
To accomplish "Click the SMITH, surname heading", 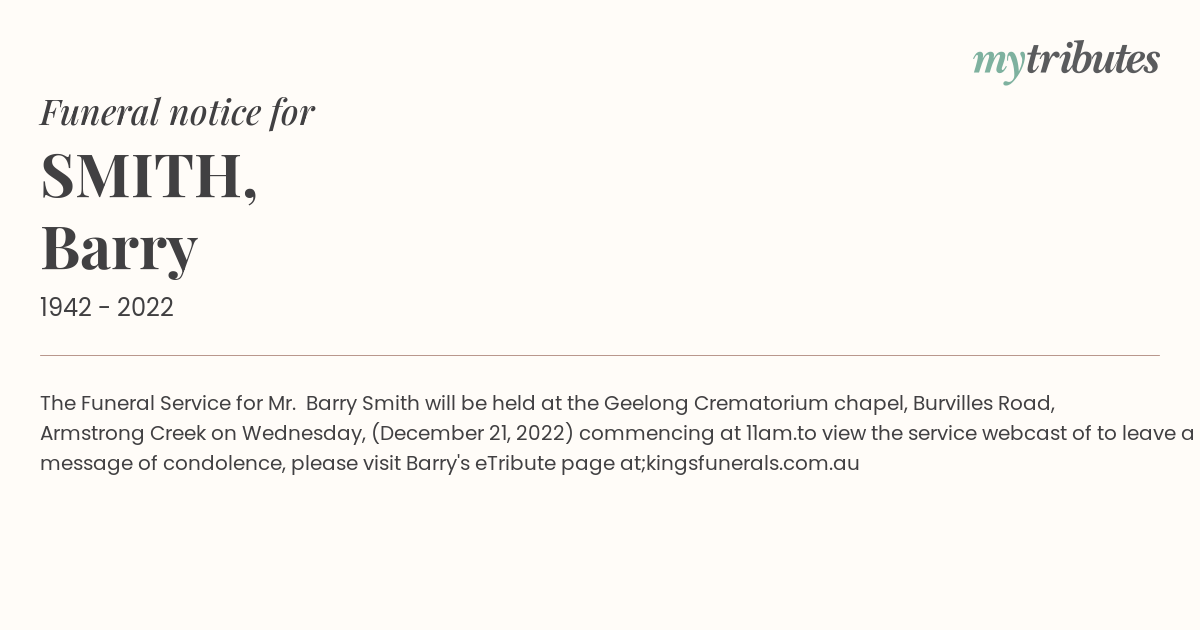I will 149,175.
